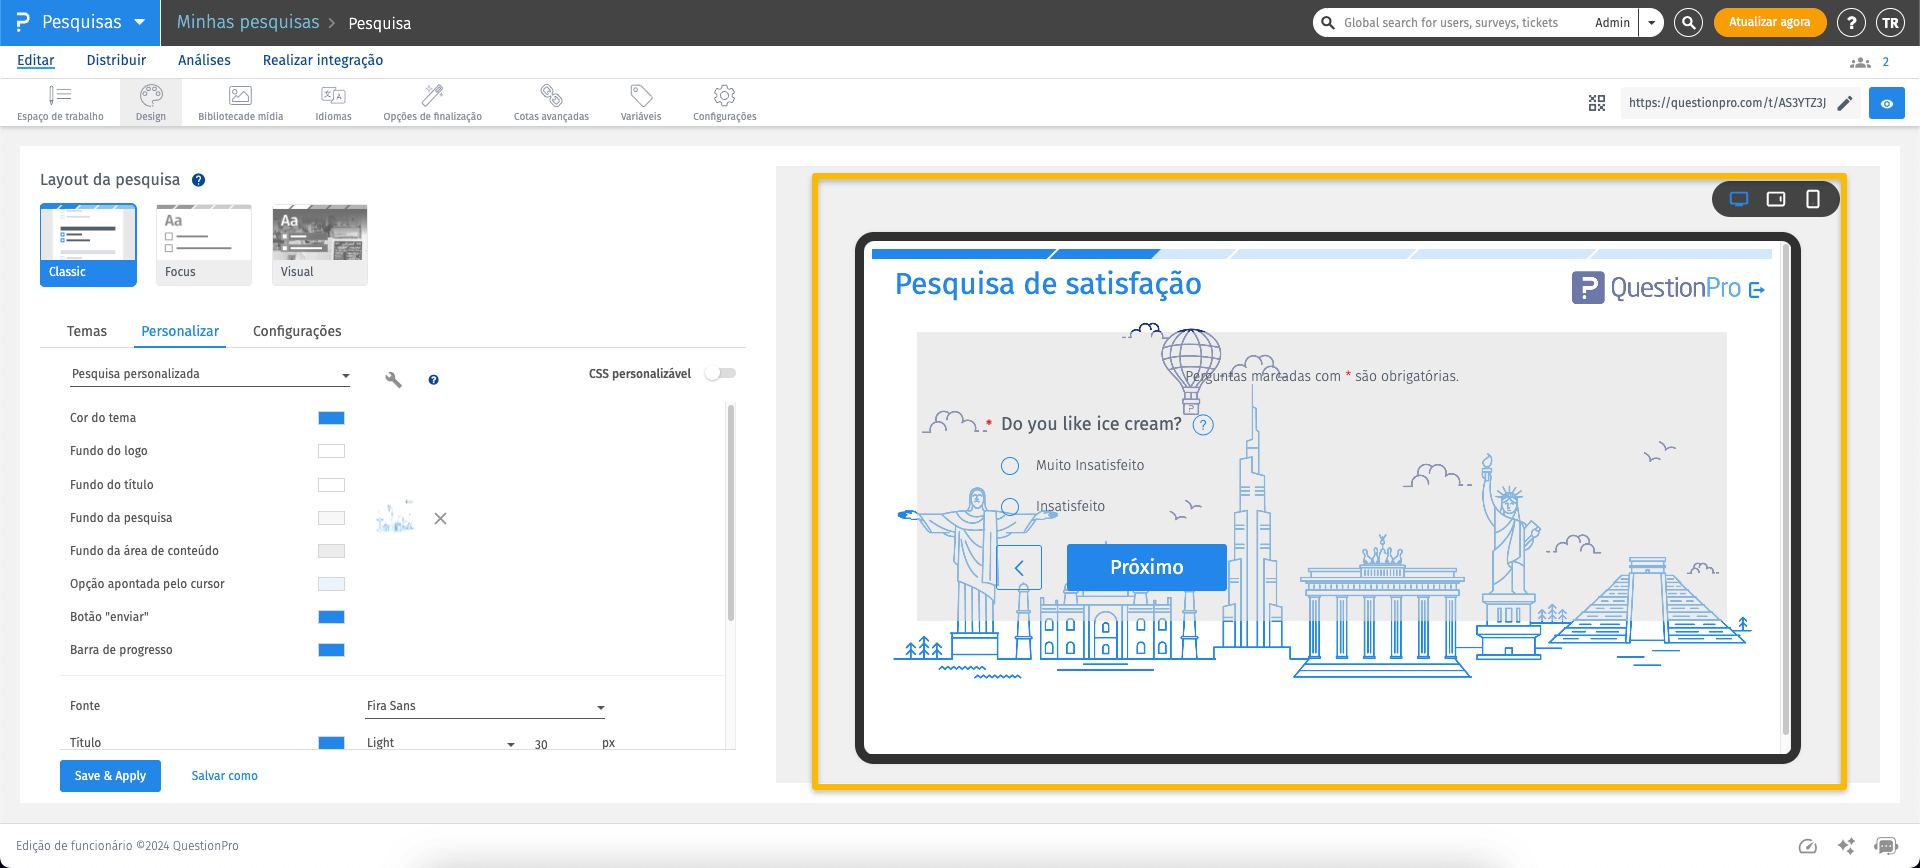Remove the survey background image
The height and width of the screenshot is (868, 1920).
pos(440,518)
